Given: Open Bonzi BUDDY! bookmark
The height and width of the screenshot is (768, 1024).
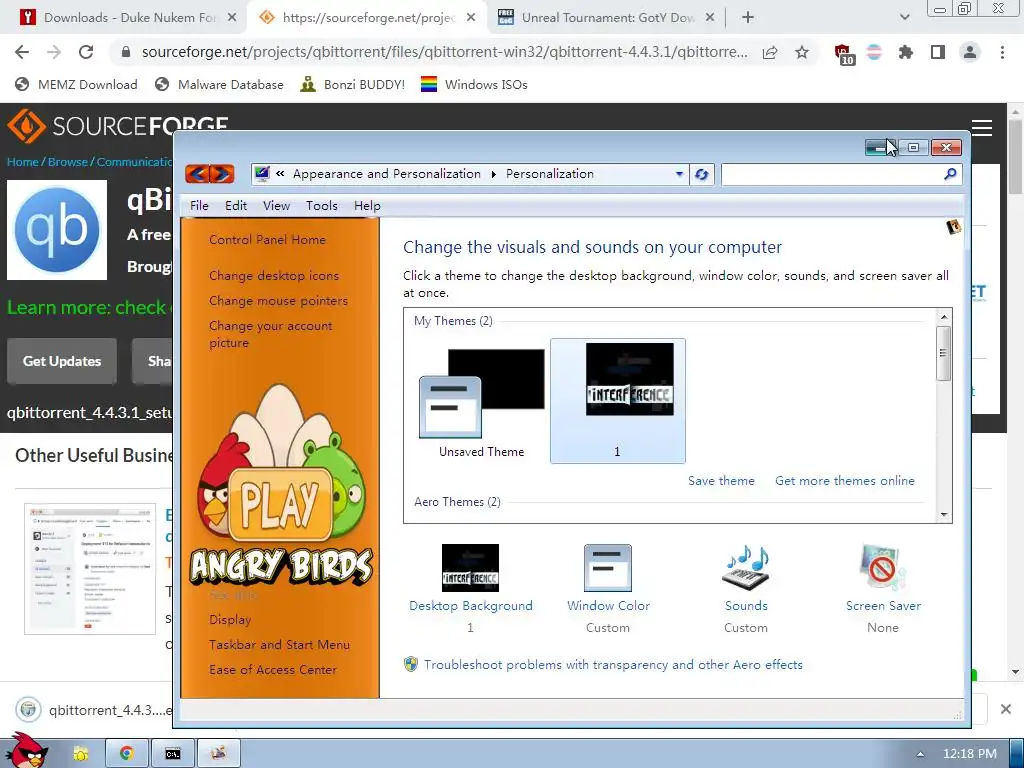Looking at the screenshot, I should tap(353, 84).
